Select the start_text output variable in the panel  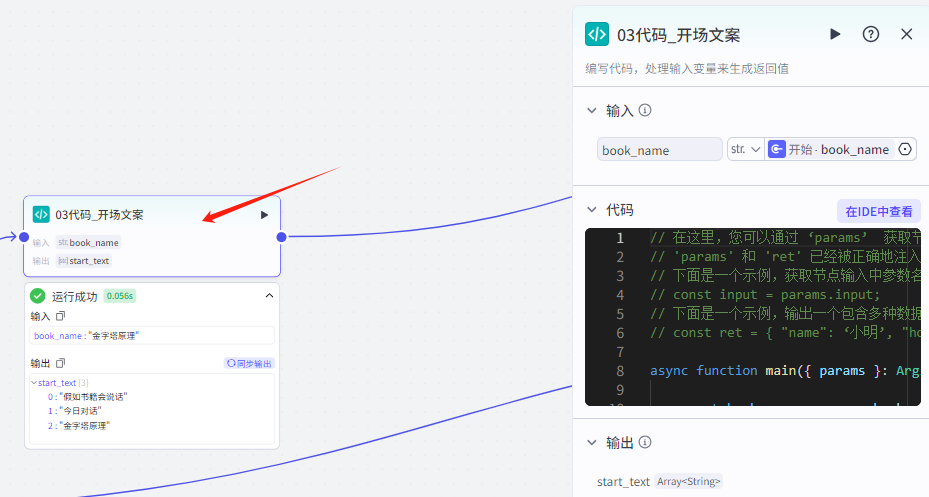[x=623, y=482]
